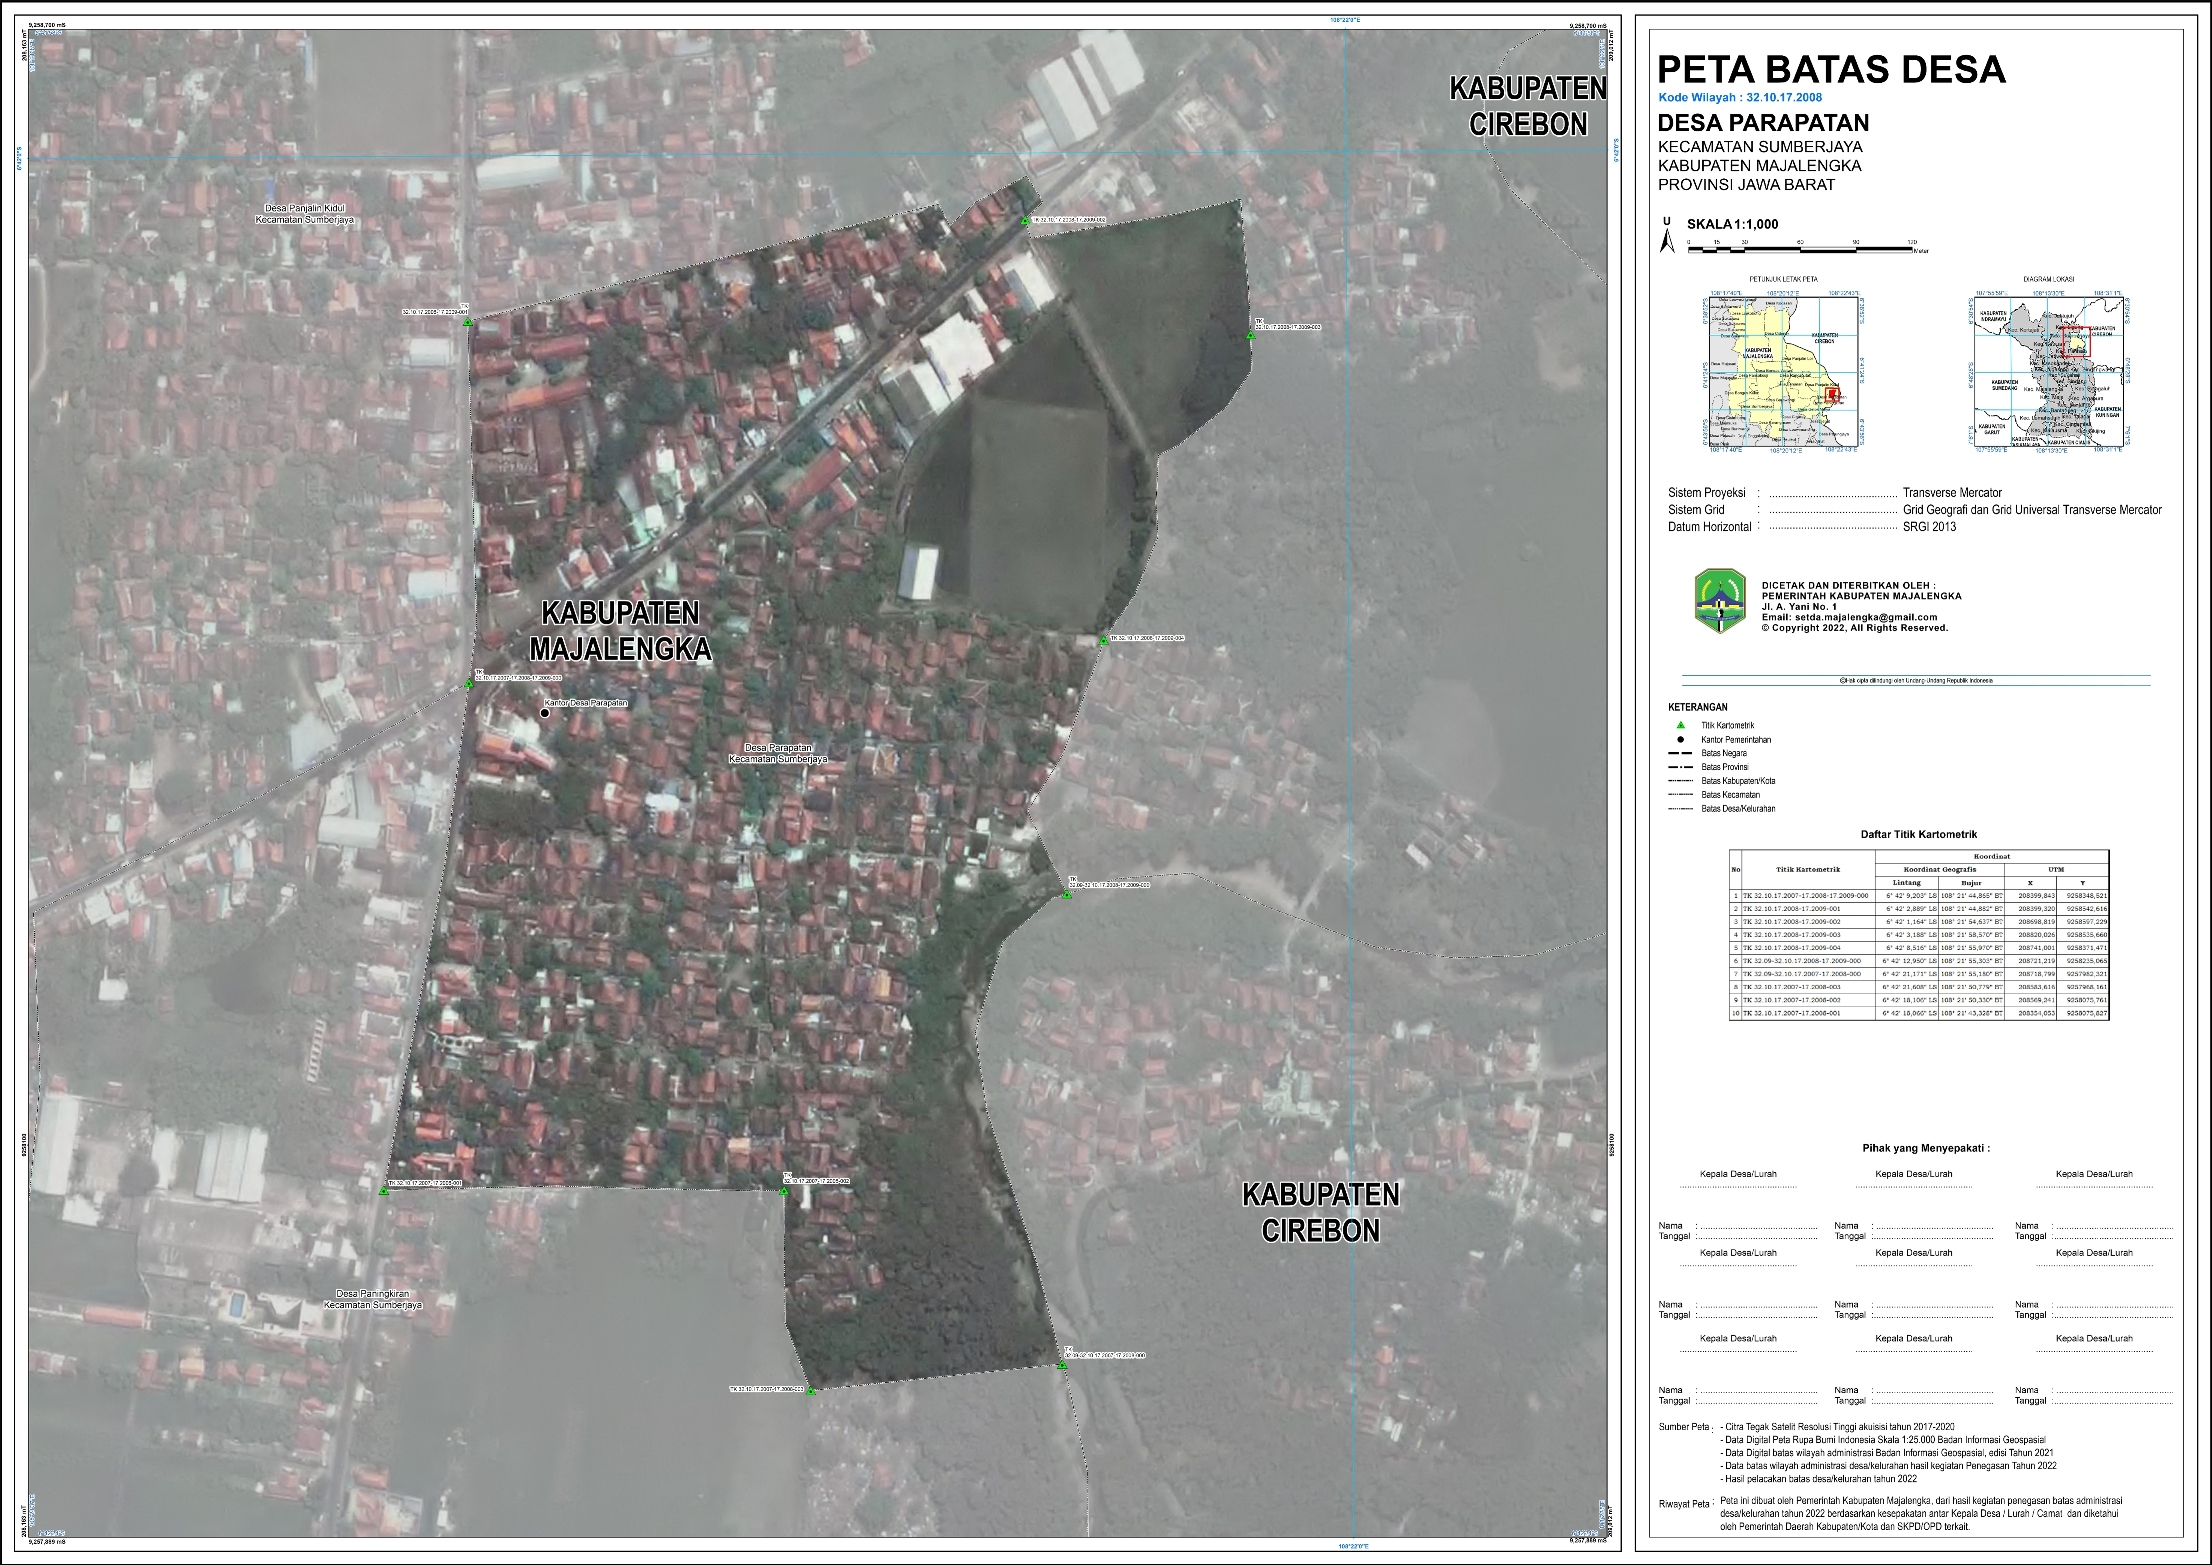Click map marker TK 32.09-32.10.17.2008-17.2009-000

1067,893
